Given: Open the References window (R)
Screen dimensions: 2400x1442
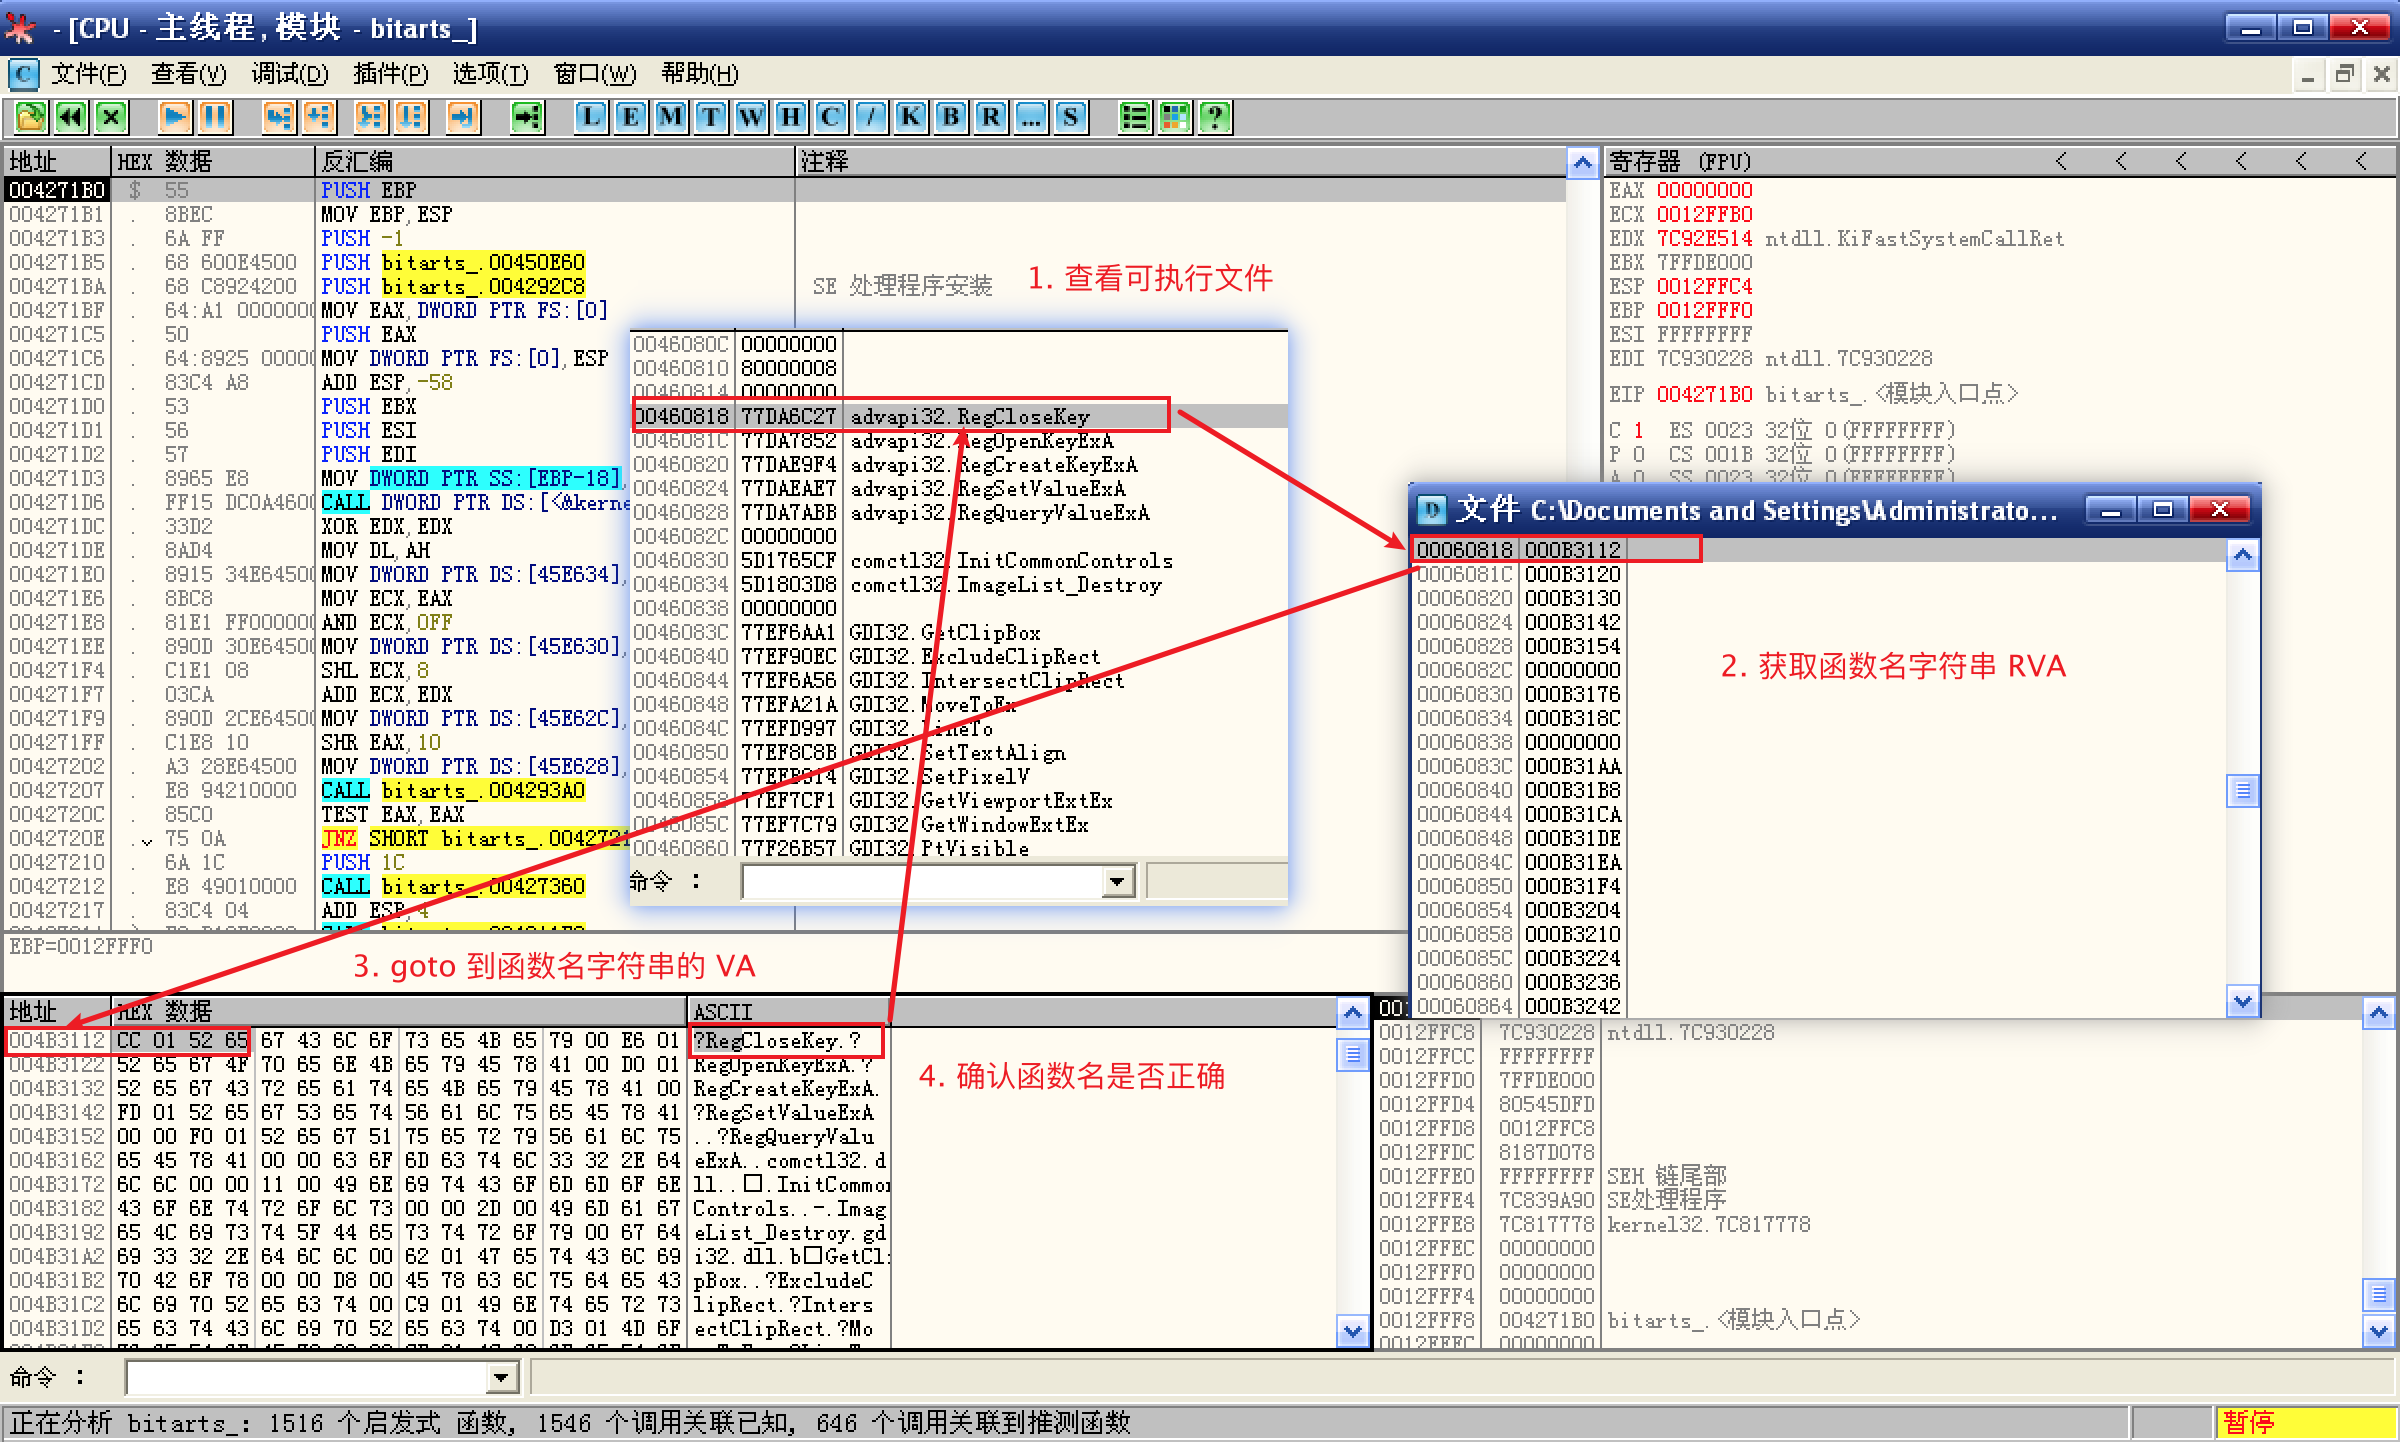Looking at the screenshot, I should click(988, 117).
